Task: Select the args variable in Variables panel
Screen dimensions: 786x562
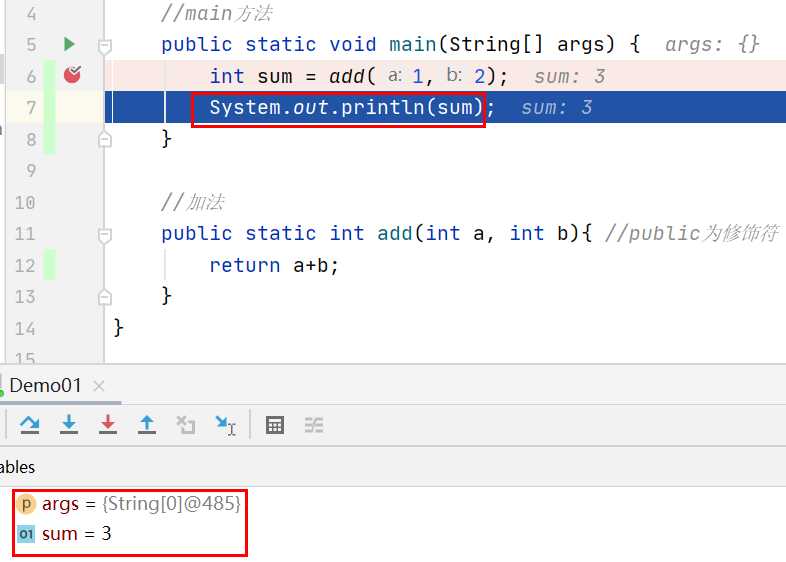Action: 129,503
